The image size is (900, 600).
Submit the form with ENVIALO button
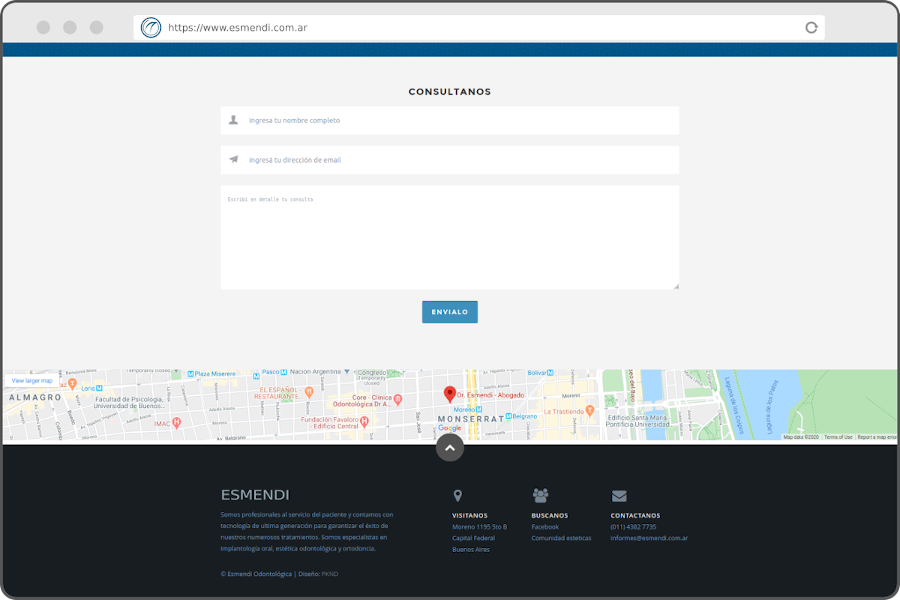click(450, 312)
